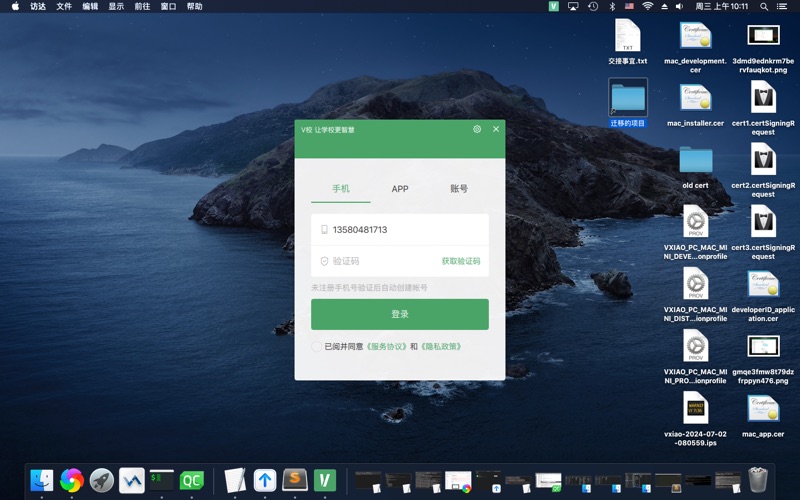
Task: Click 获取验证码 to request code
Action: pyautogui.click(x=460, y=261)
